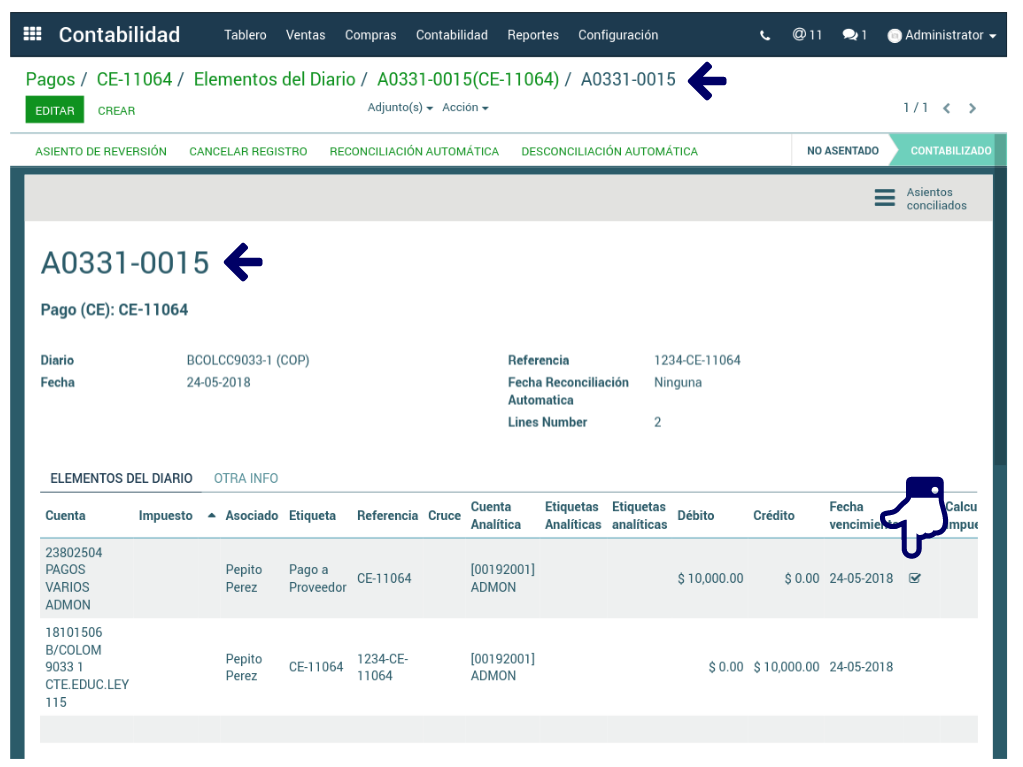Image resolution: width=1023 pixels, height=767 pixels.
Task: Sort by the Impuesto column arrow
Action: click(x=211, y=516)
